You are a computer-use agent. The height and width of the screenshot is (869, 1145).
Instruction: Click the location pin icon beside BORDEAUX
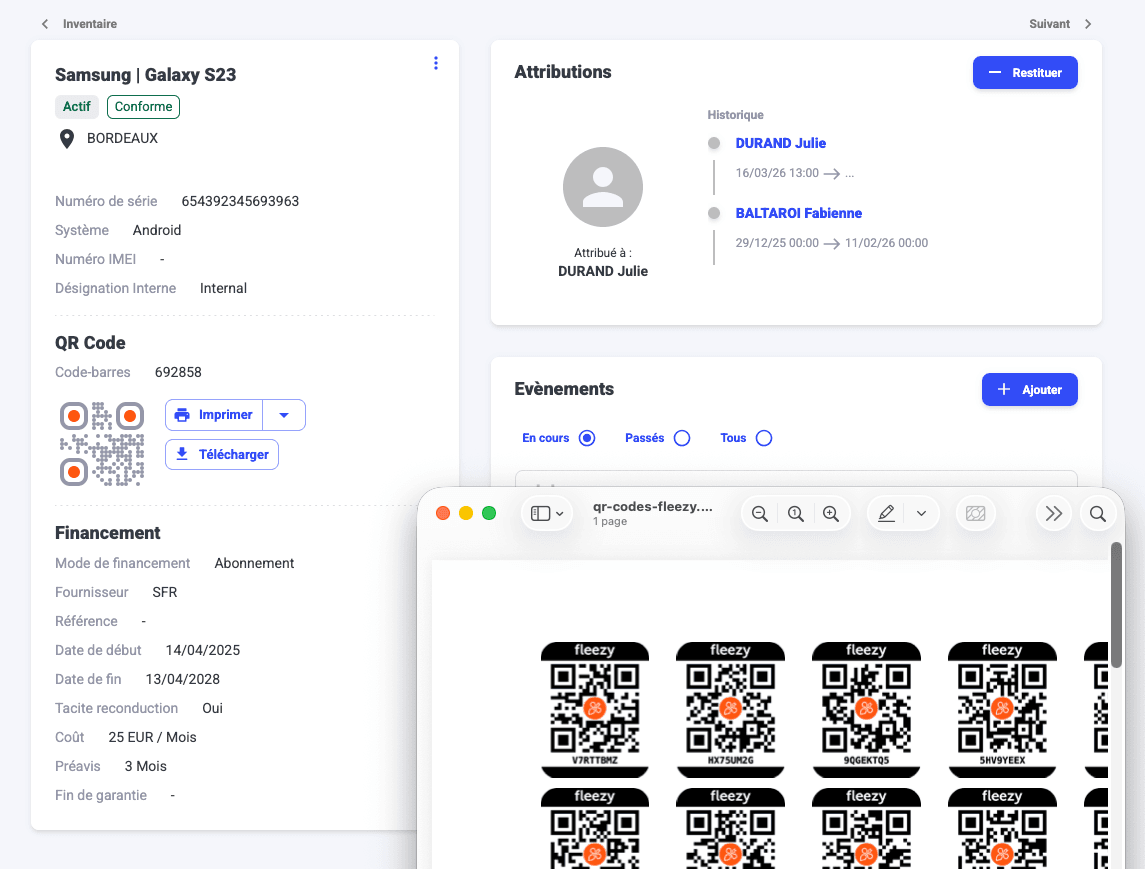pyautogui.click(x=66, y=139)
